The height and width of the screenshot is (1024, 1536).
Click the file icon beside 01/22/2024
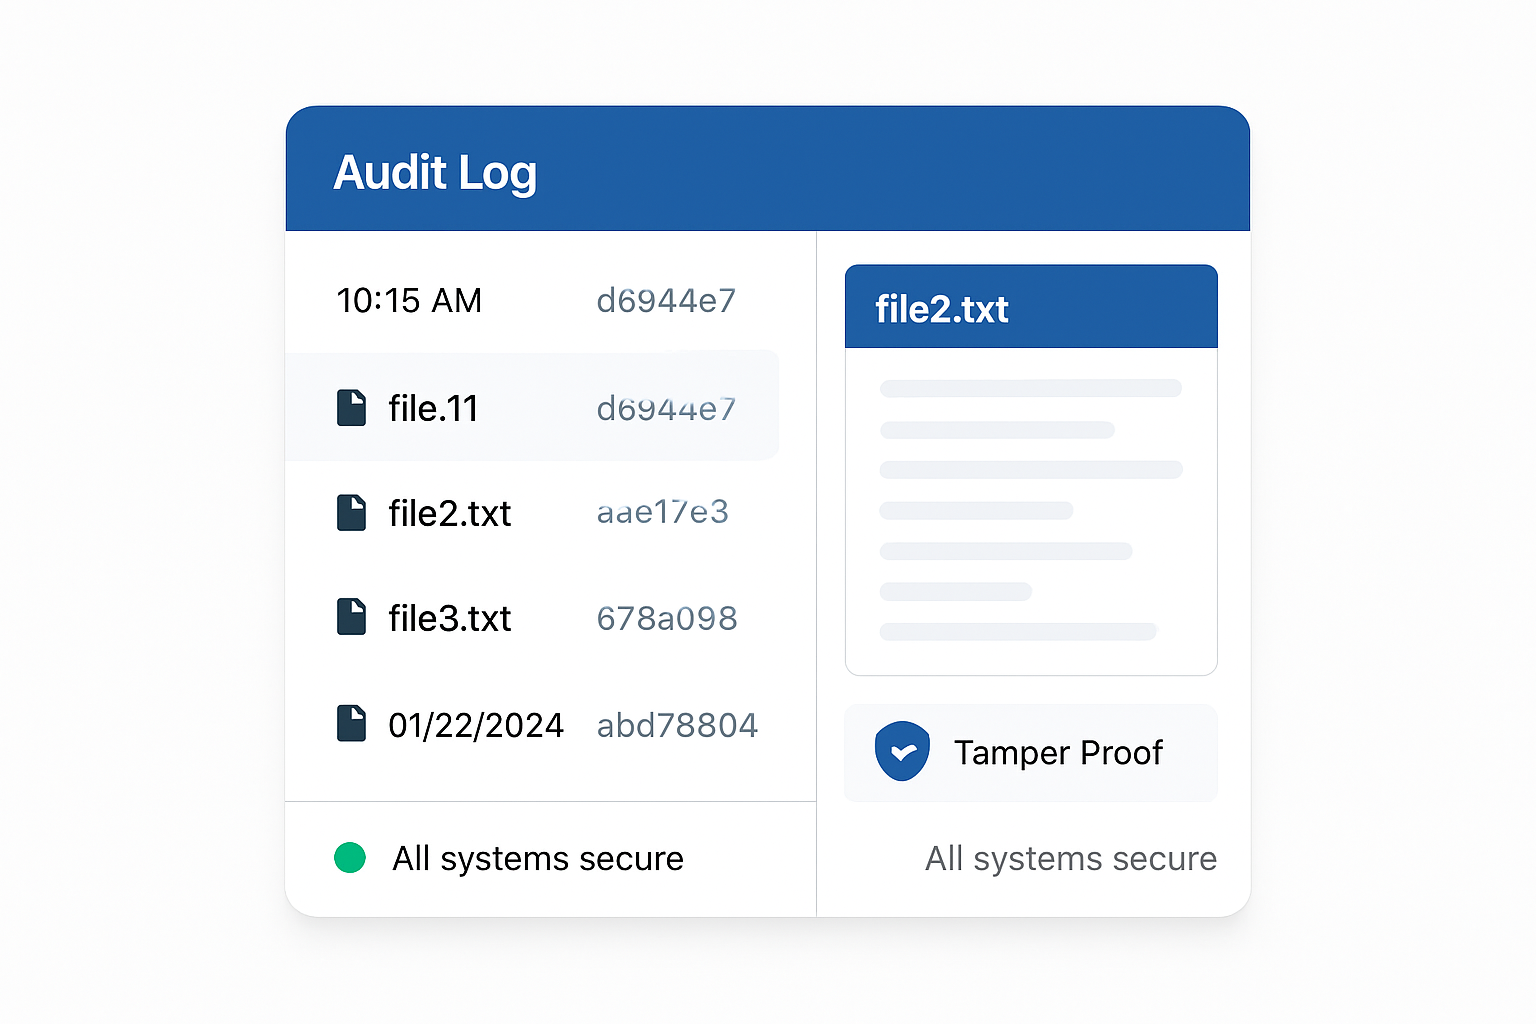pyautogui.click(x=351, y=723)
